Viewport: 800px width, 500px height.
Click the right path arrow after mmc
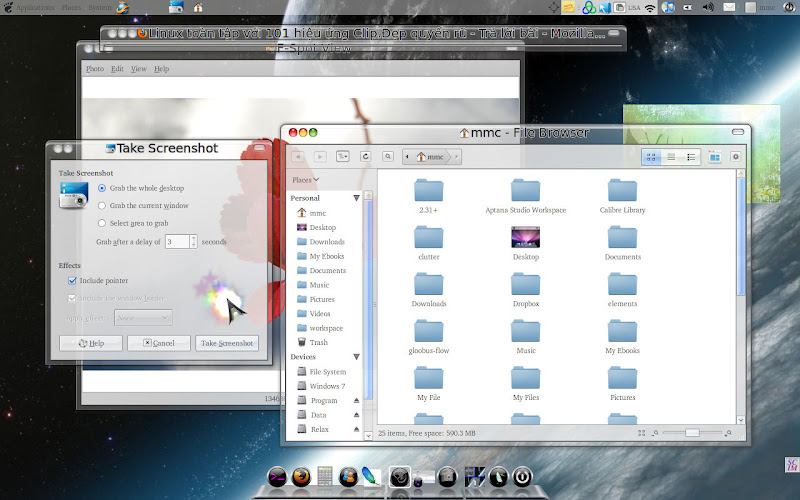point(456,157)
